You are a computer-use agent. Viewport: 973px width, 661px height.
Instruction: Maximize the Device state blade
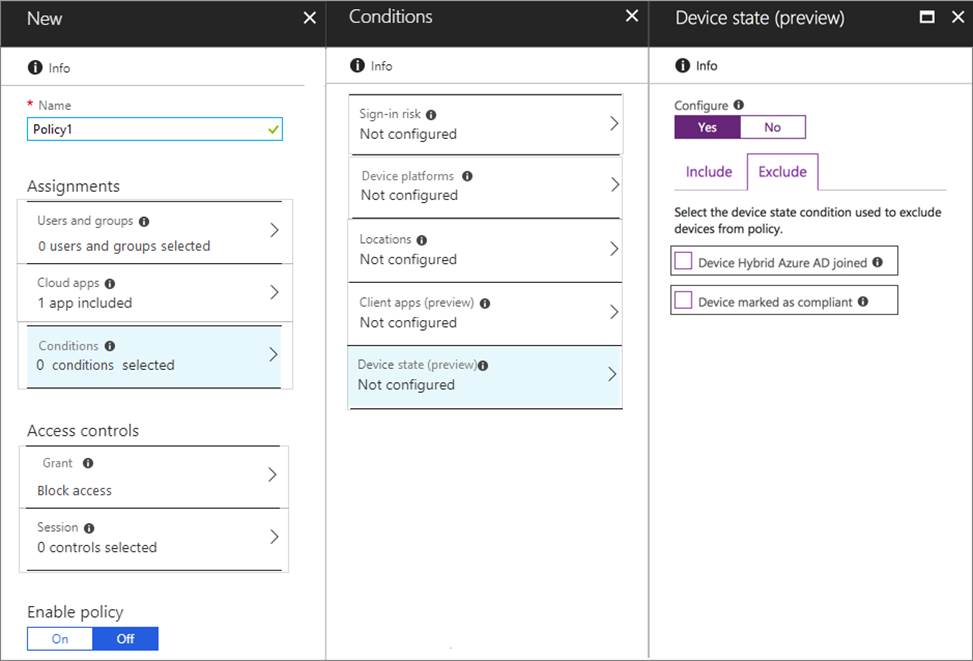click(927, 18)
